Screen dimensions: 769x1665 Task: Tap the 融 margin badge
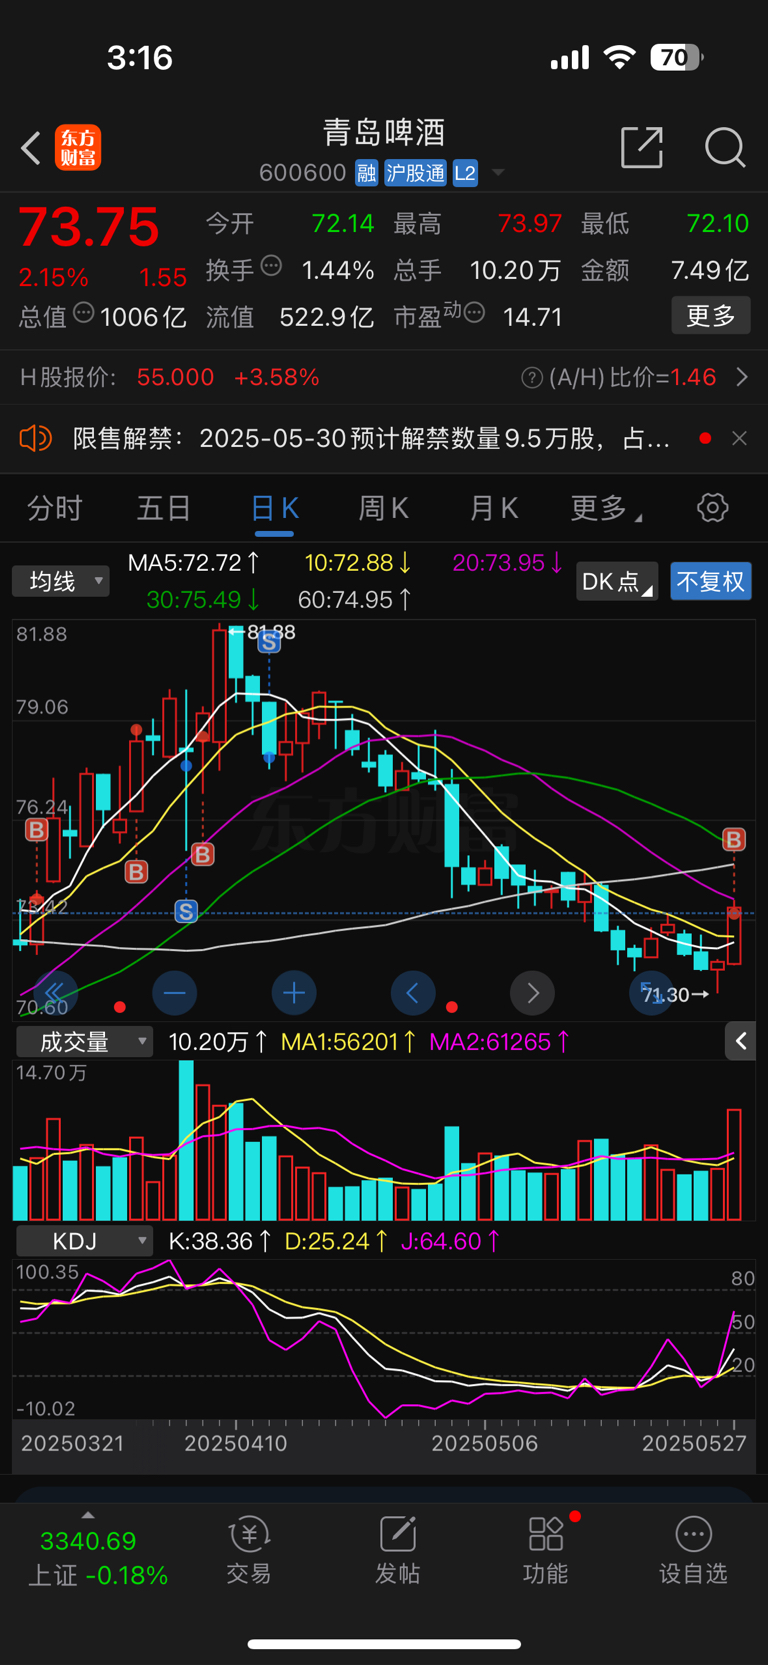pos(366,173)
